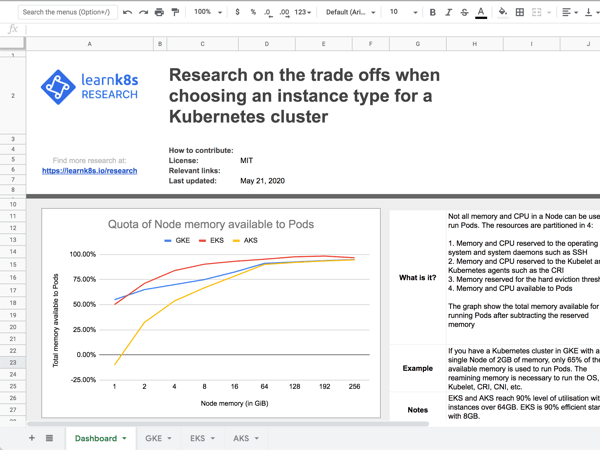Select the Paint format roller icon

(x=175, y=12)
